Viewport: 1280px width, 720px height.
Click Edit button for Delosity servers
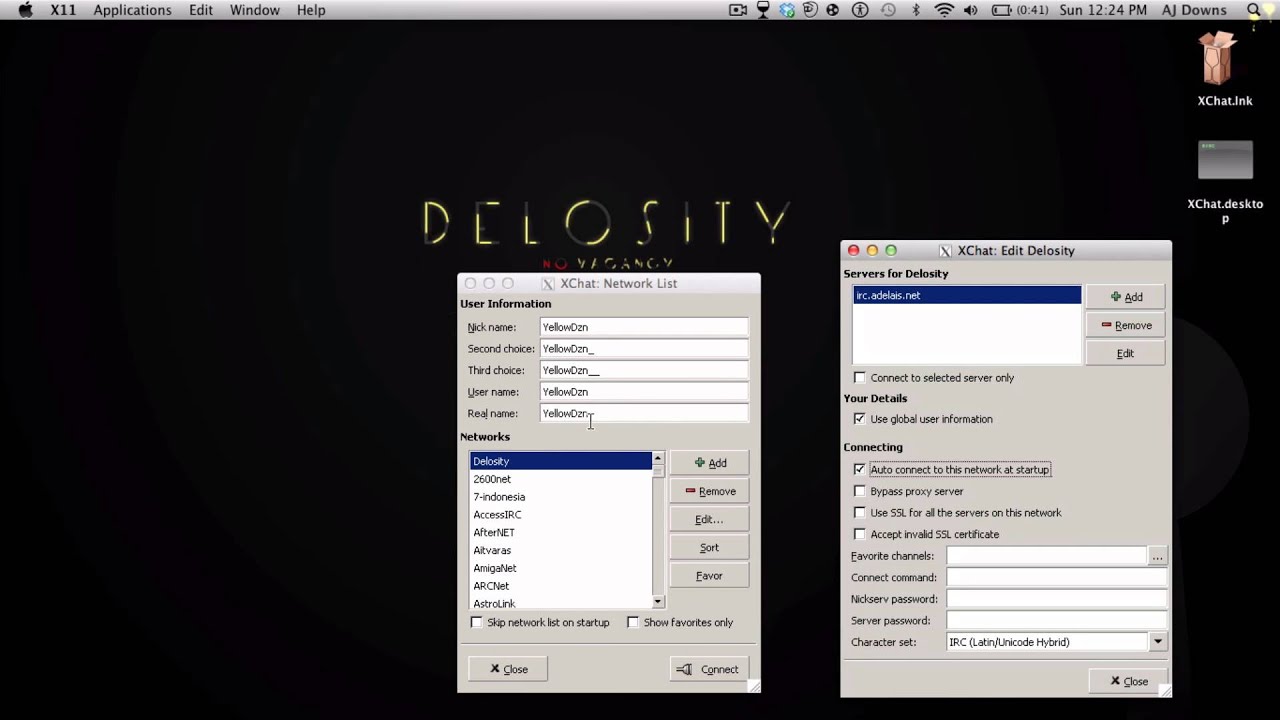click(1125, 353)
